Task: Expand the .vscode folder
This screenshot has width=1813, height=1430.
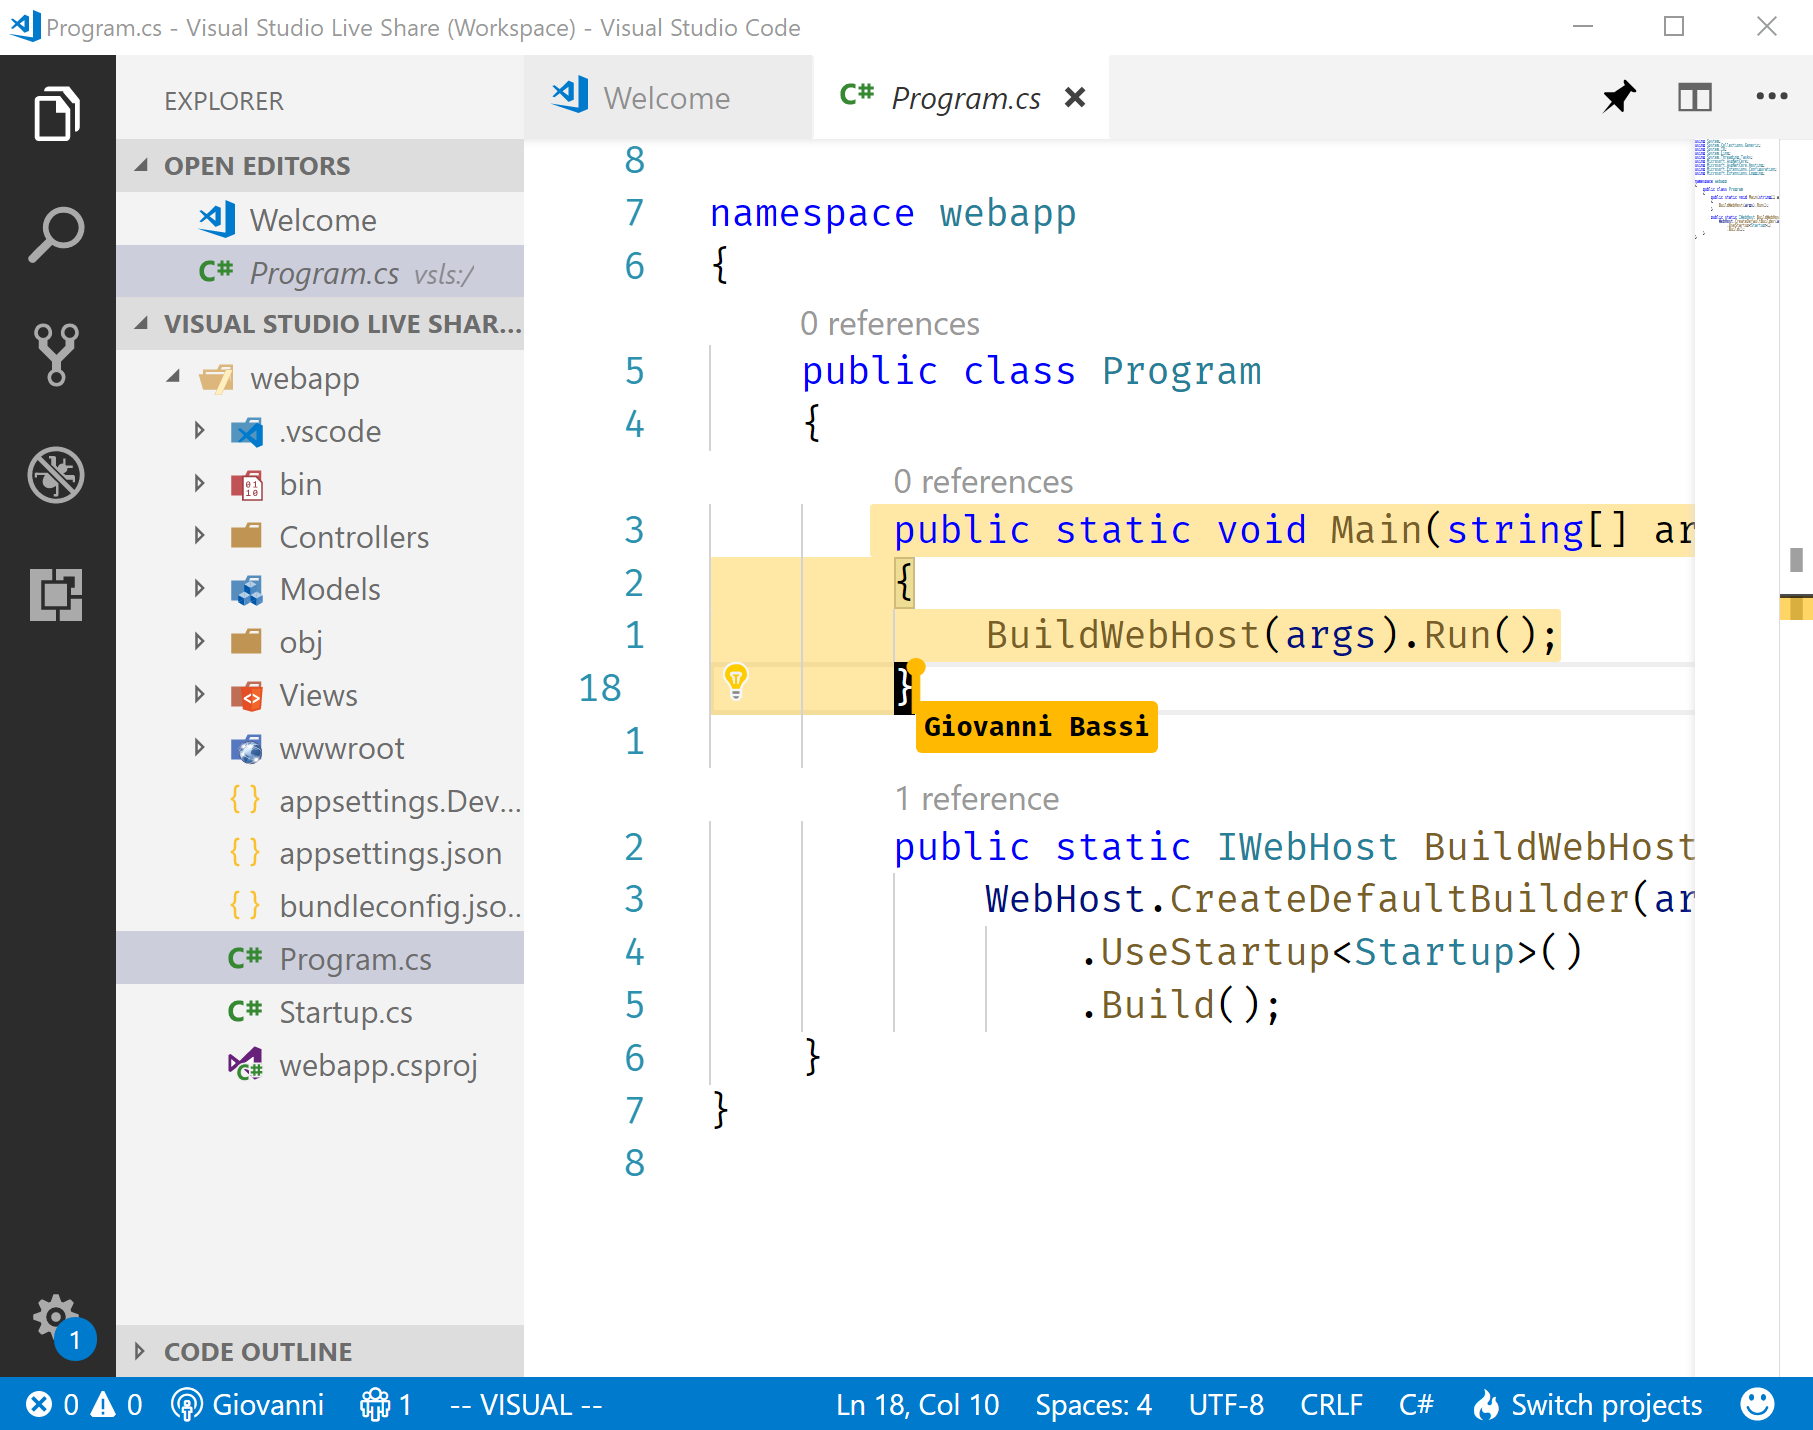Action: click(x=199, y=431)
